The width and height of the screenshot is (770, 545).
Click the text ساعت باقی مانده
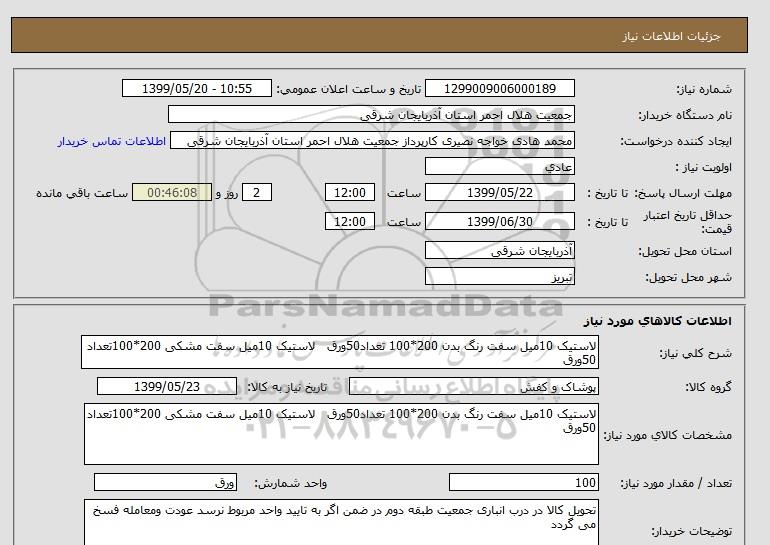82,193
